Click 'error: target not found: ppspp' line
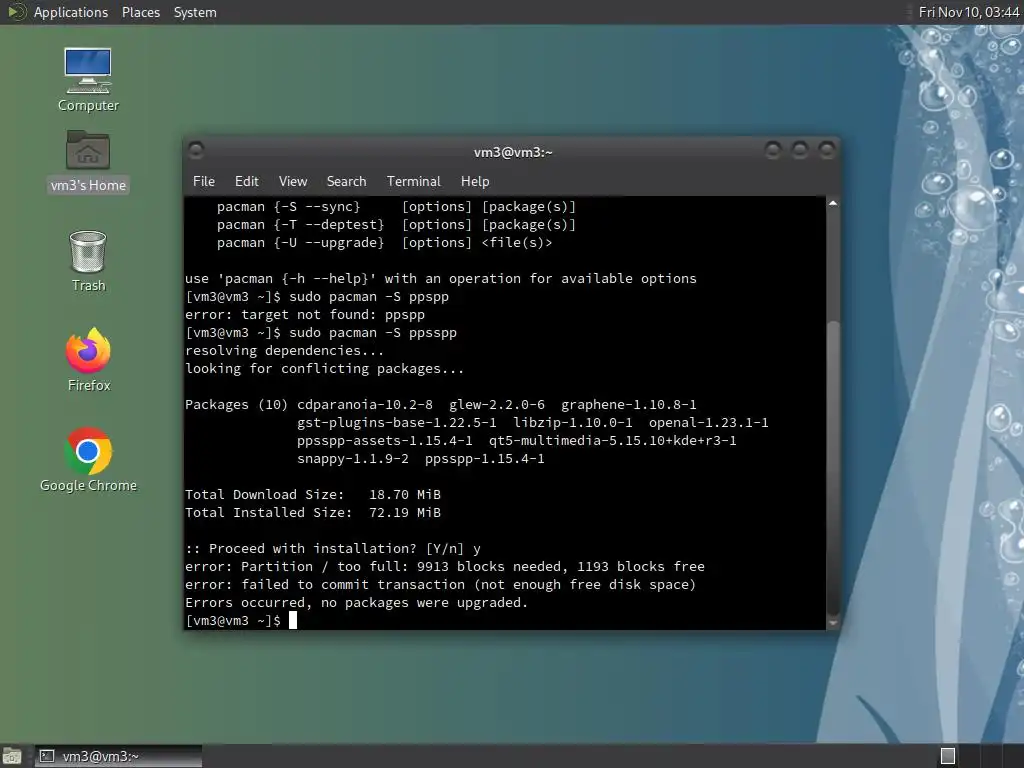This screenshot has width=1024, height=768. (x=305, y=315)
